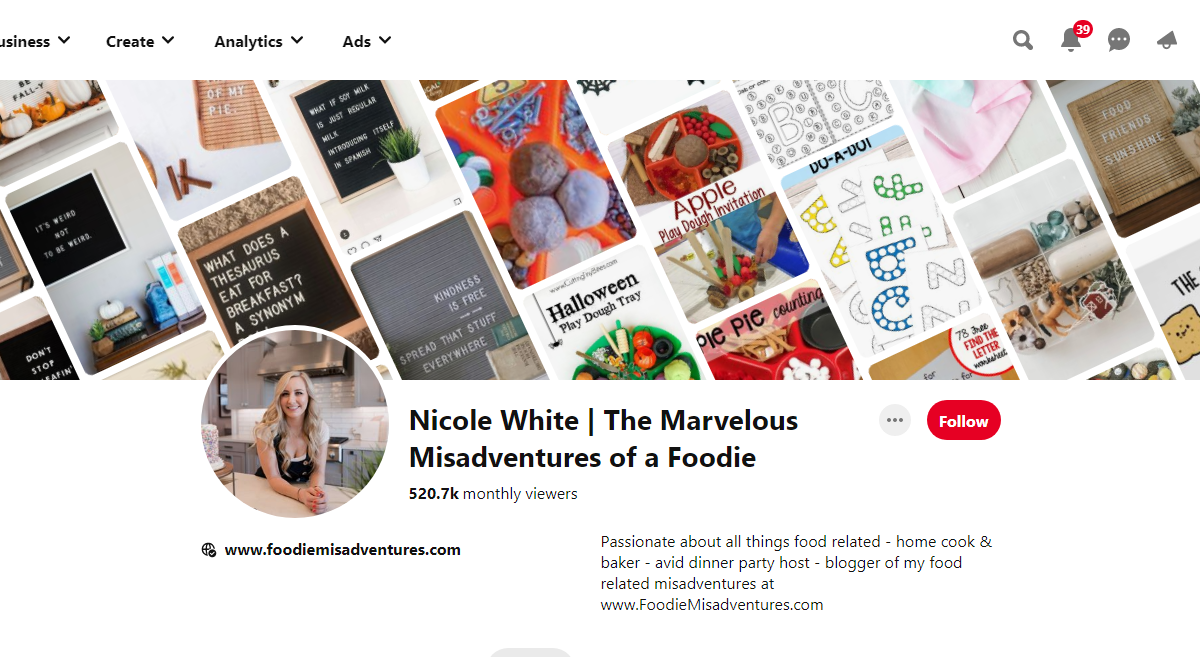
Task: Open the messages speech bubble icon
Action: [1119, 40]
